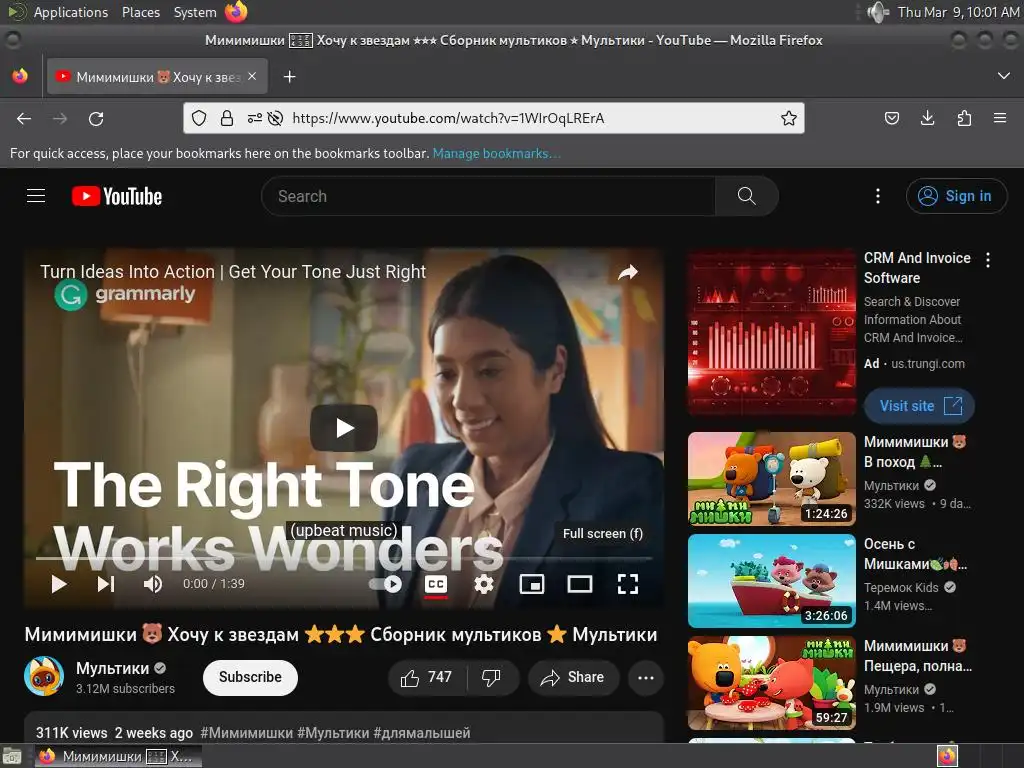Play the video from control bar
Screen dimensions: 1024x768
59,584
